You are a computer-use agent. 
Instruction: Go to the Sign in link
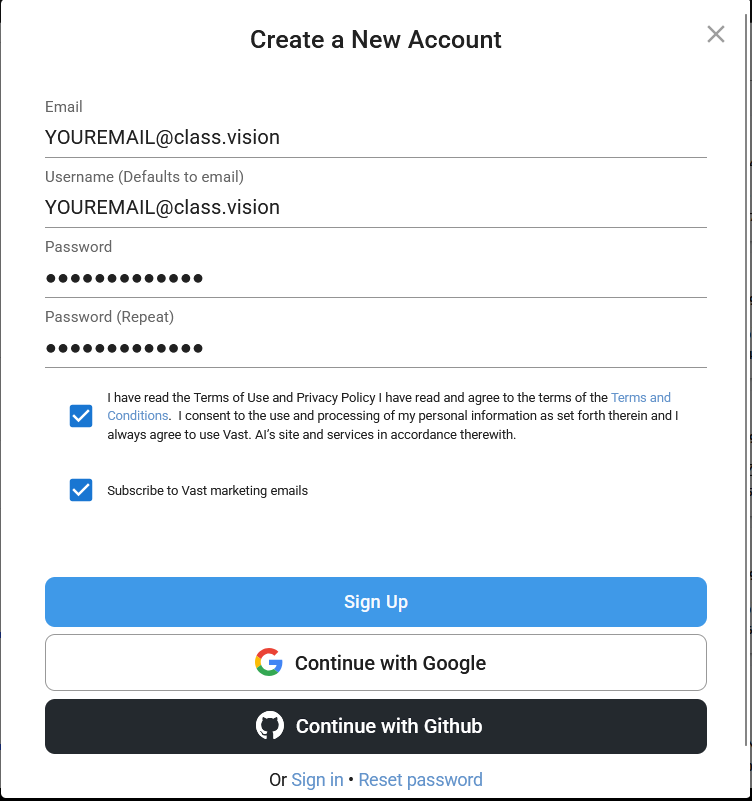(317, 780)
